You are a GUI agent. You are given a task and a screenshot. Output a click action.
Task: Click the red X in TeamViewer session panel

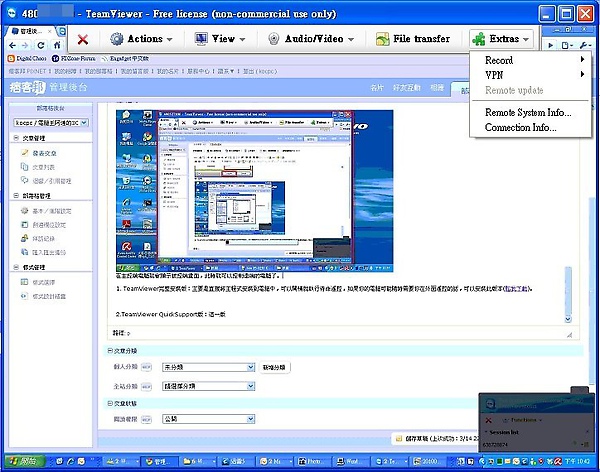(x=488, y=420)
